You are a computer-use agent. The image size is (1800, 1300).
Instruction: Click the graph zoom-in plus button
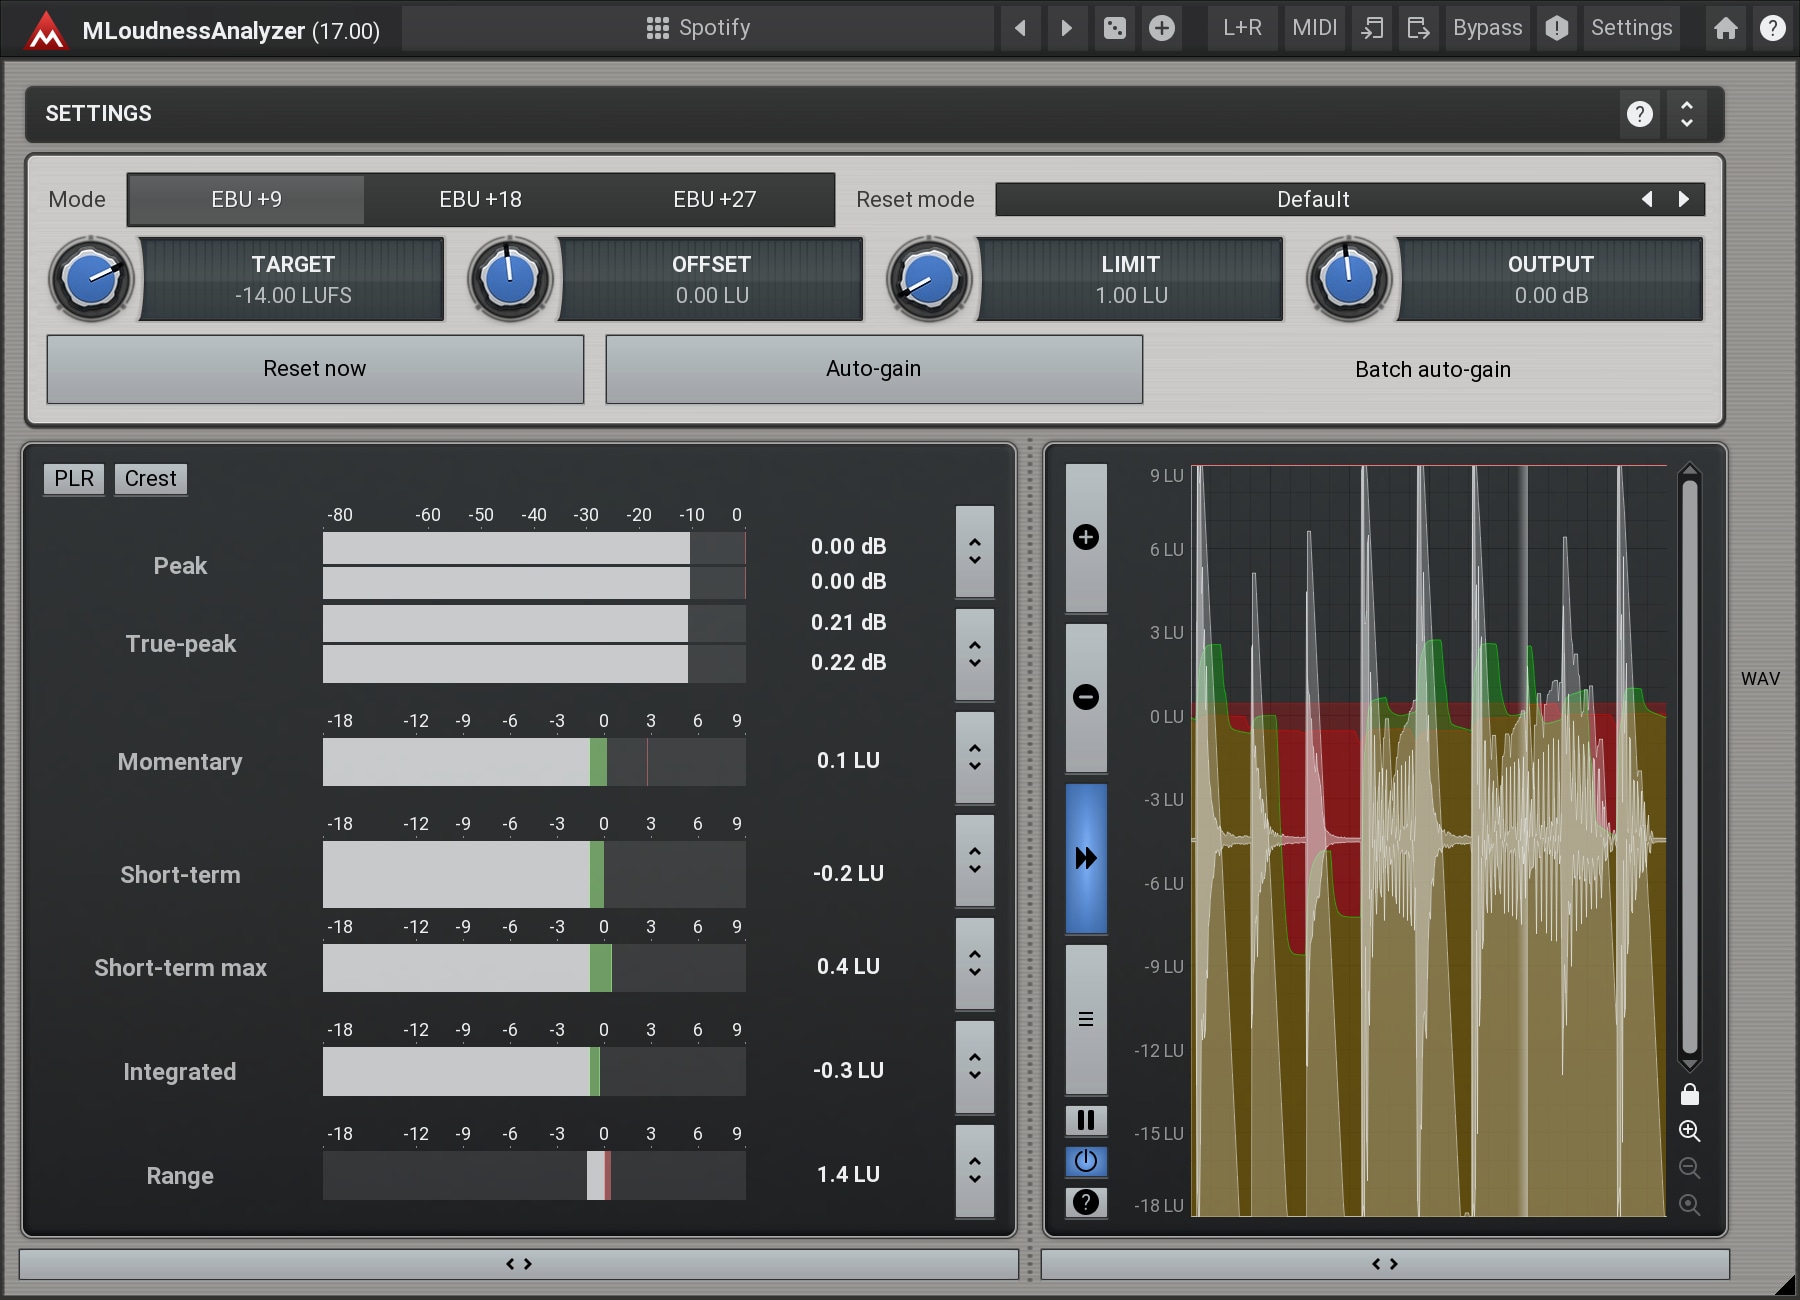[x=1085, y=538]
